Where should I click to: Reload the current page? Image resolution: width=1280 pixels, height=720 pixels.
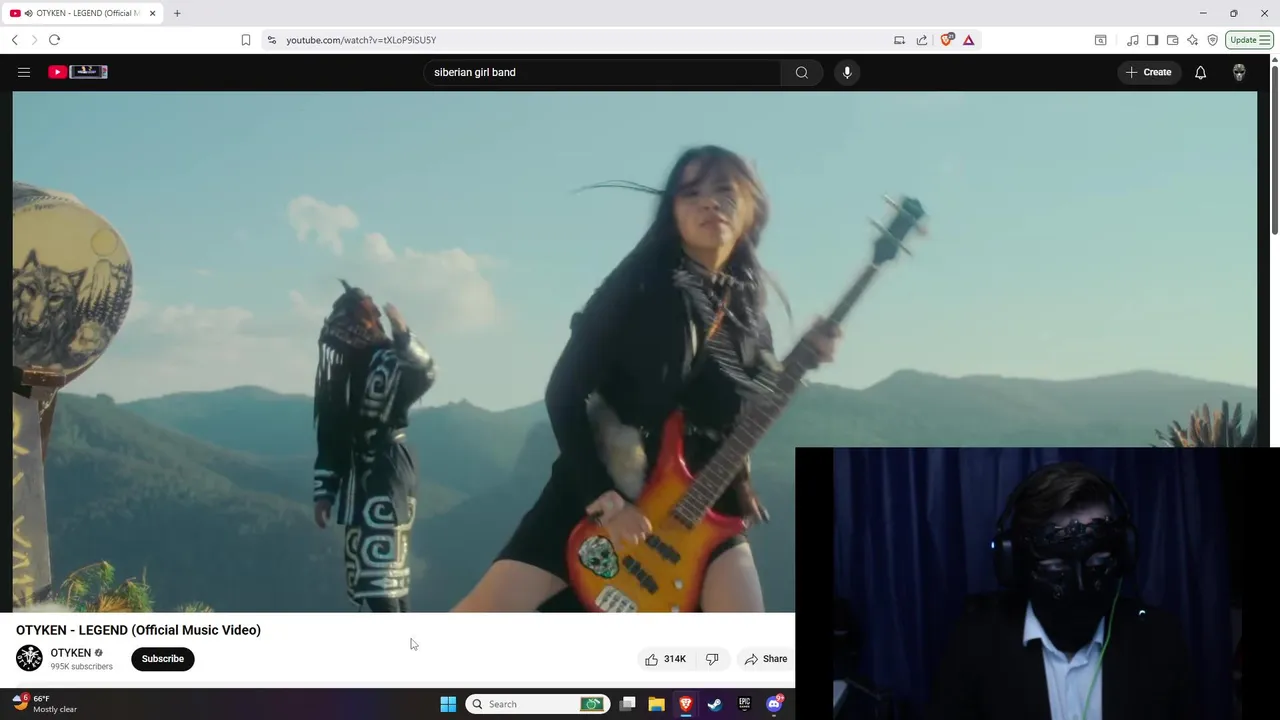(x=54, y=40)
